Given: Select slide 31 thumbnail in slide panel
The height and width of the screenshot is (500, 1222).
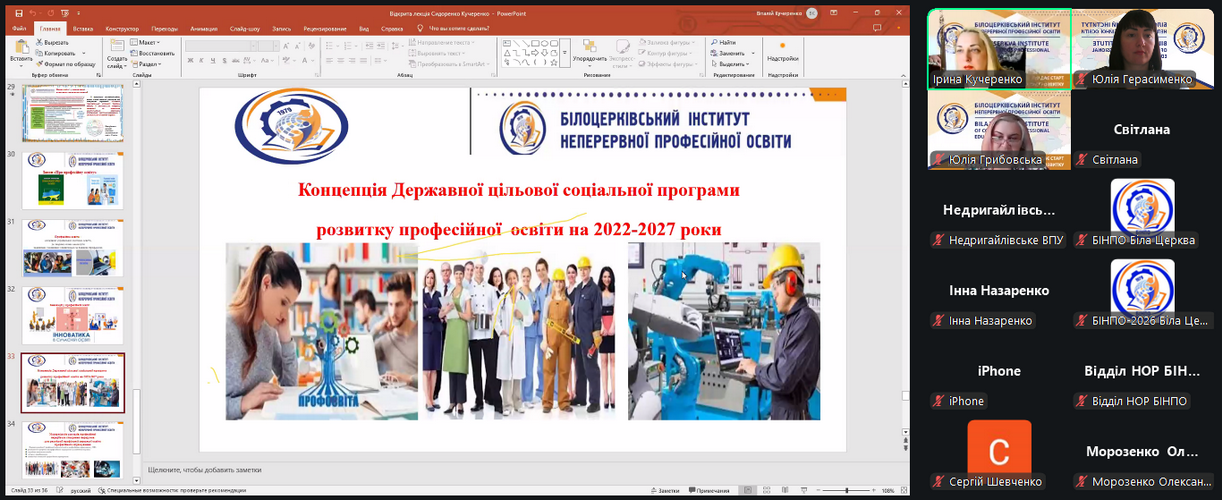Looking at the screenshot, I should click(73, 247).
